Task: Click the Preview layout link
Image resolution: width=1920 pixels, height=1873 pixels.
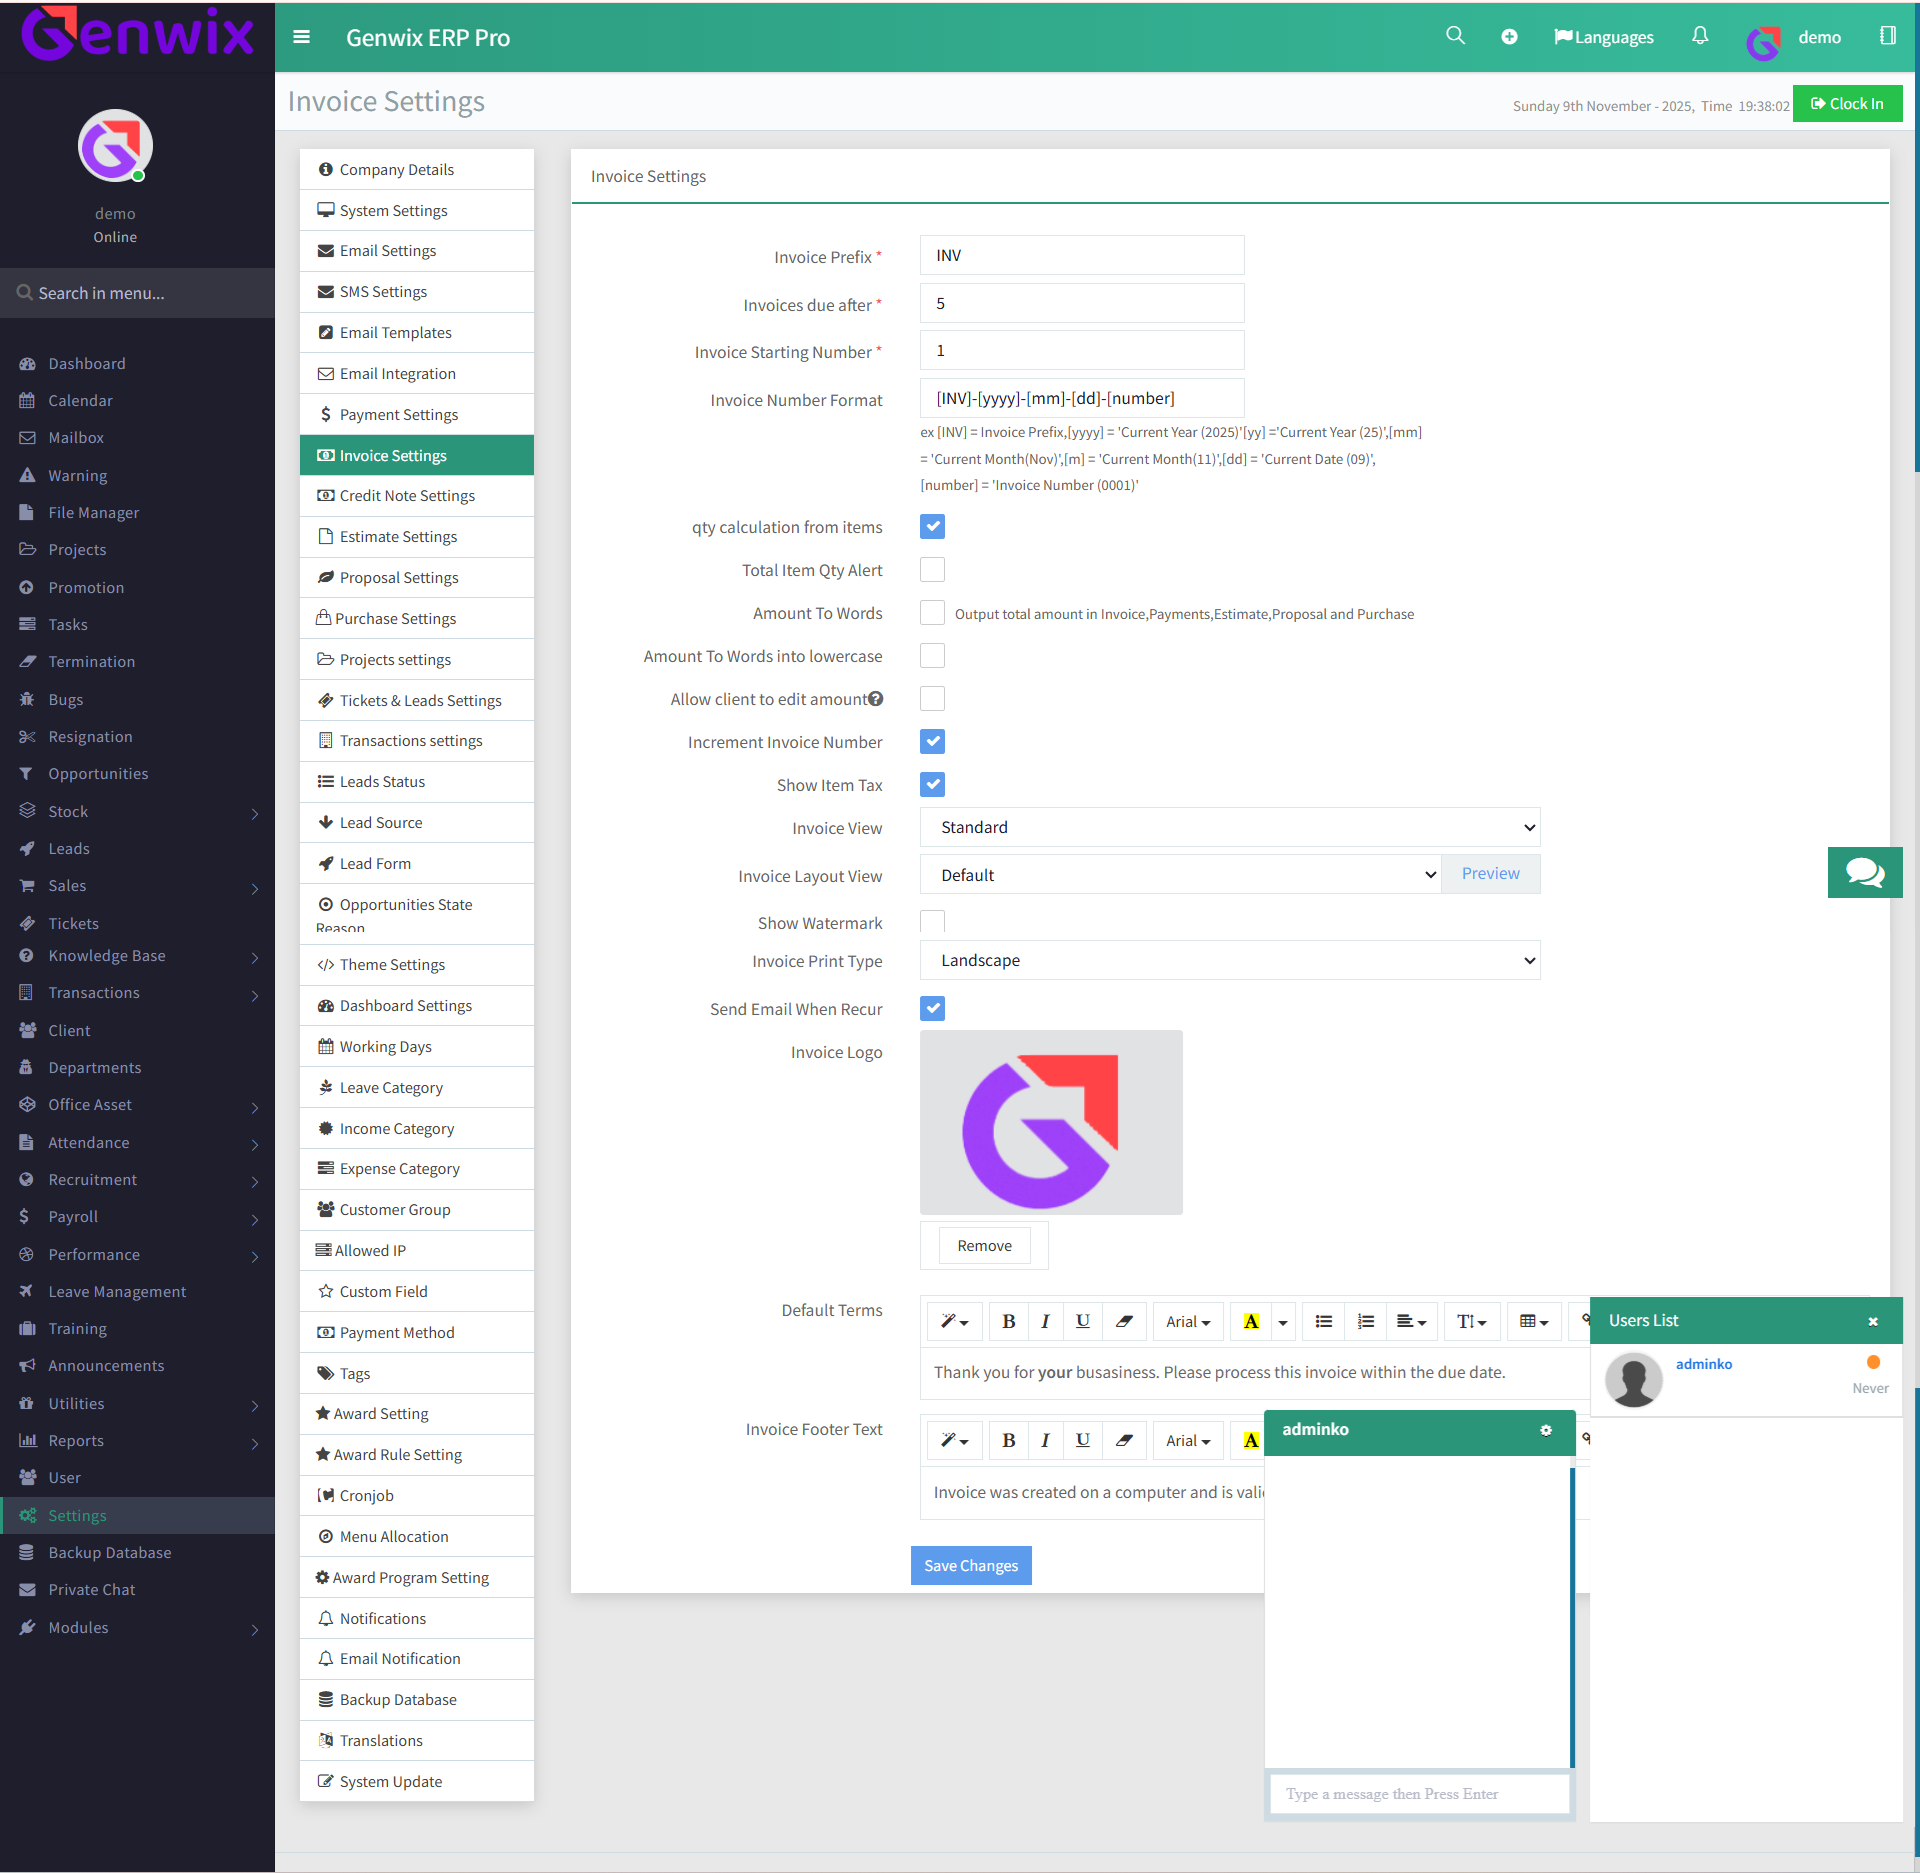Action: click(1490, 874)
